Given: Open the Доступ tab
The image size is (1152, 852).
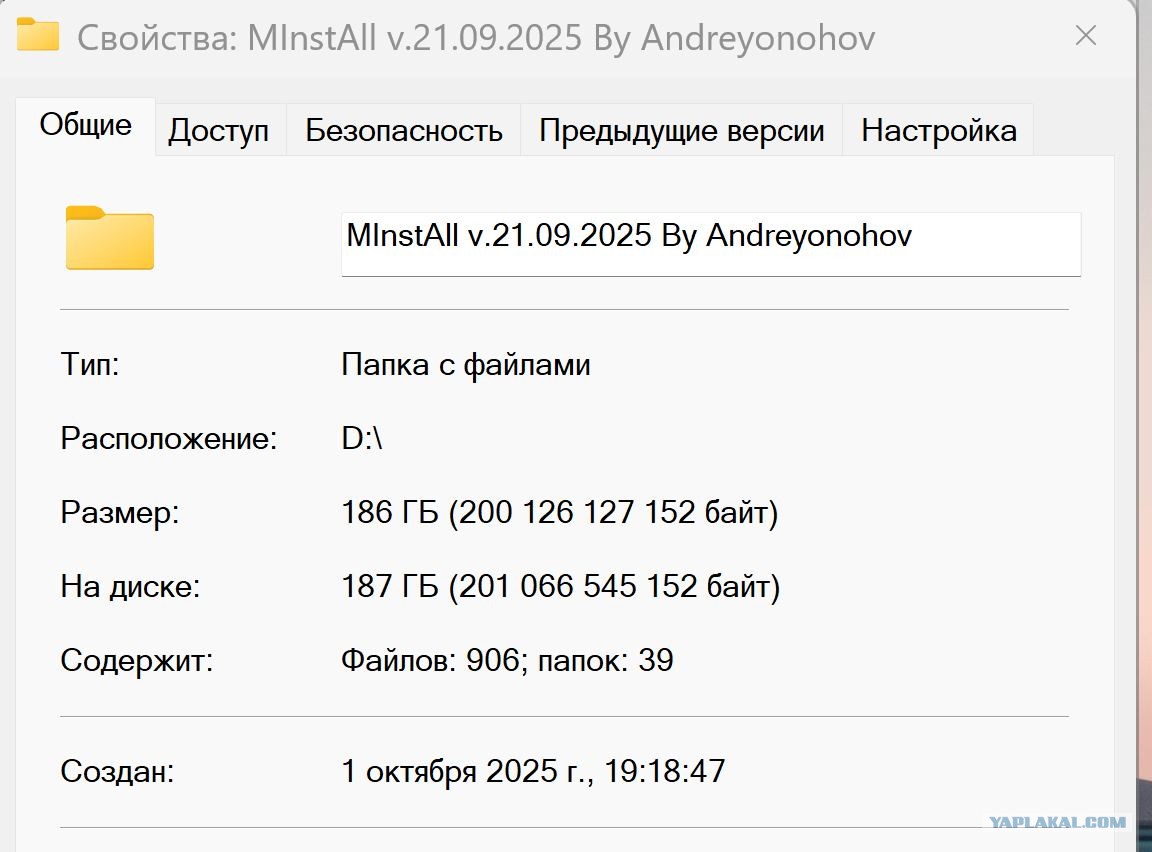Looking at the screenshot, I should 219,130.
